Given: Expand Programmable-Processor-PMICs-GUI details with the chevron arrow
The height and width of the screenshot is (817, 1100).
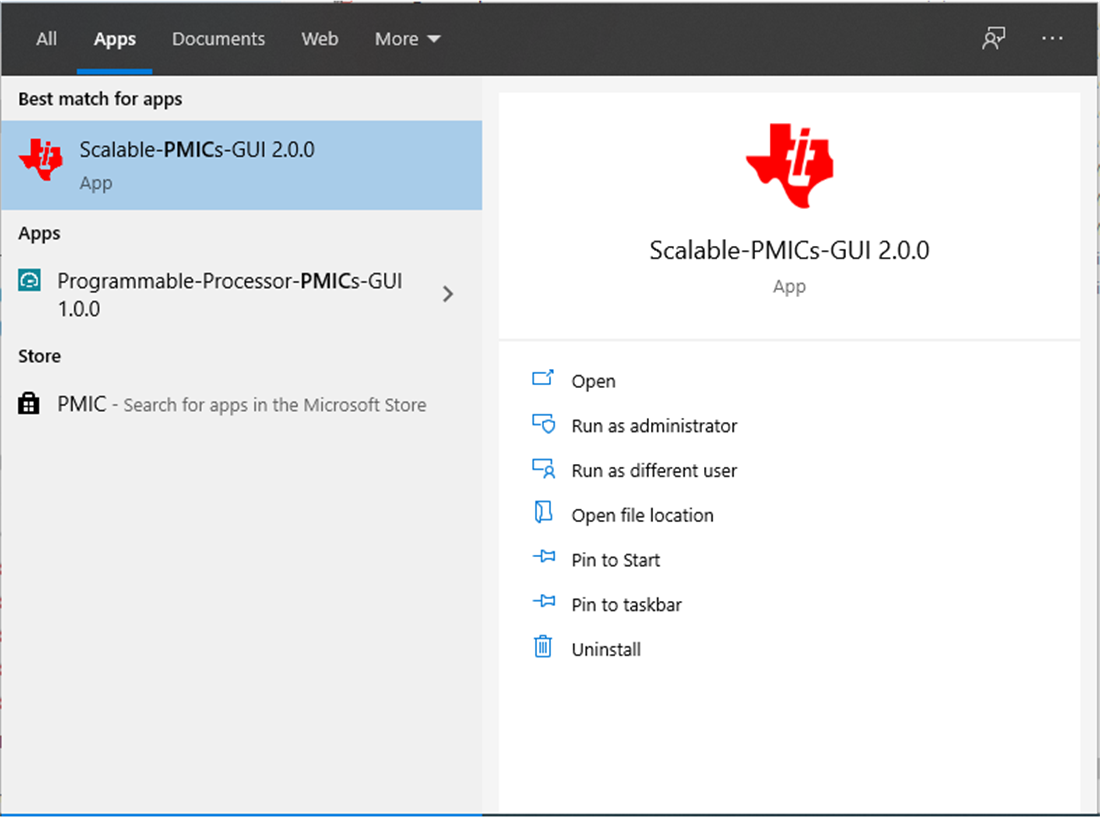Looking at the screenshot, I should pos(448,294).
